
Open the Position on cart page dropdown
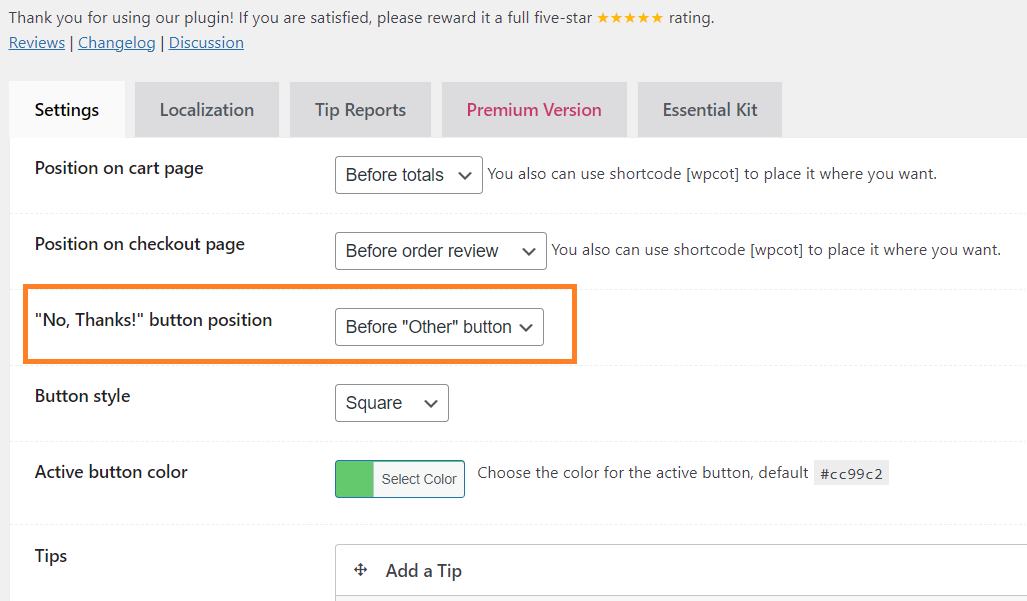coord(409,175)
